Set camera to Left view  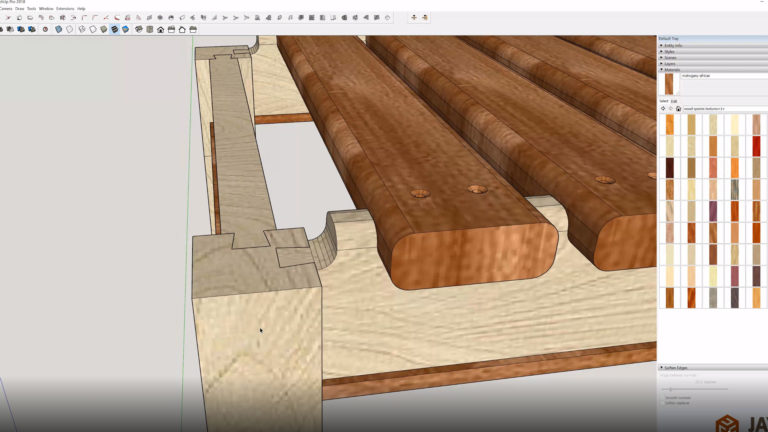click(193, 29)
